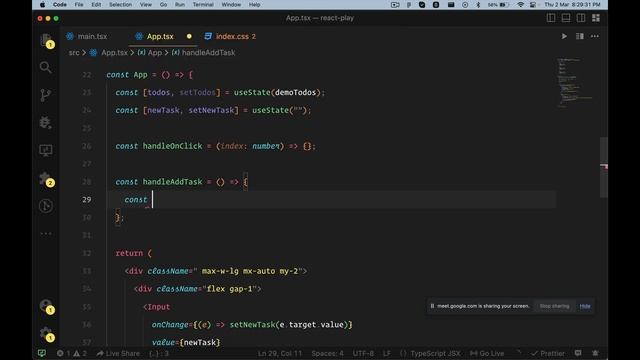Open the View menu
640x360 pixels.
click(146, 5)
